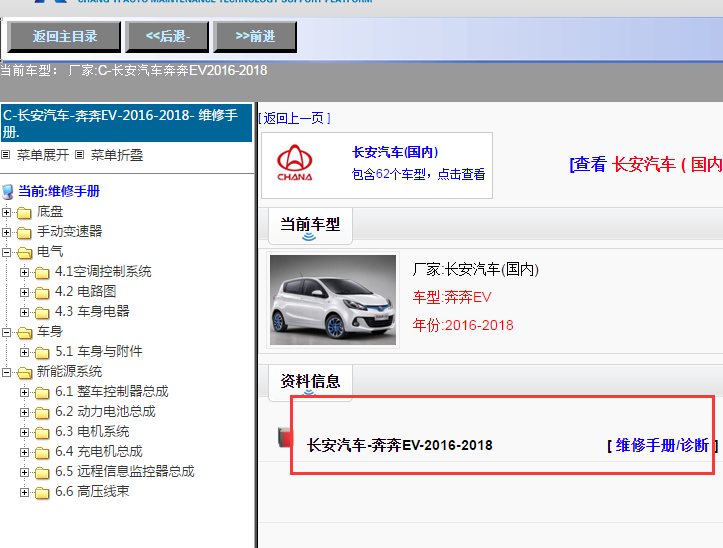Expand the 4.2 电路图 node
This screenshot has height=548, width=723.
tap(24, 292)
